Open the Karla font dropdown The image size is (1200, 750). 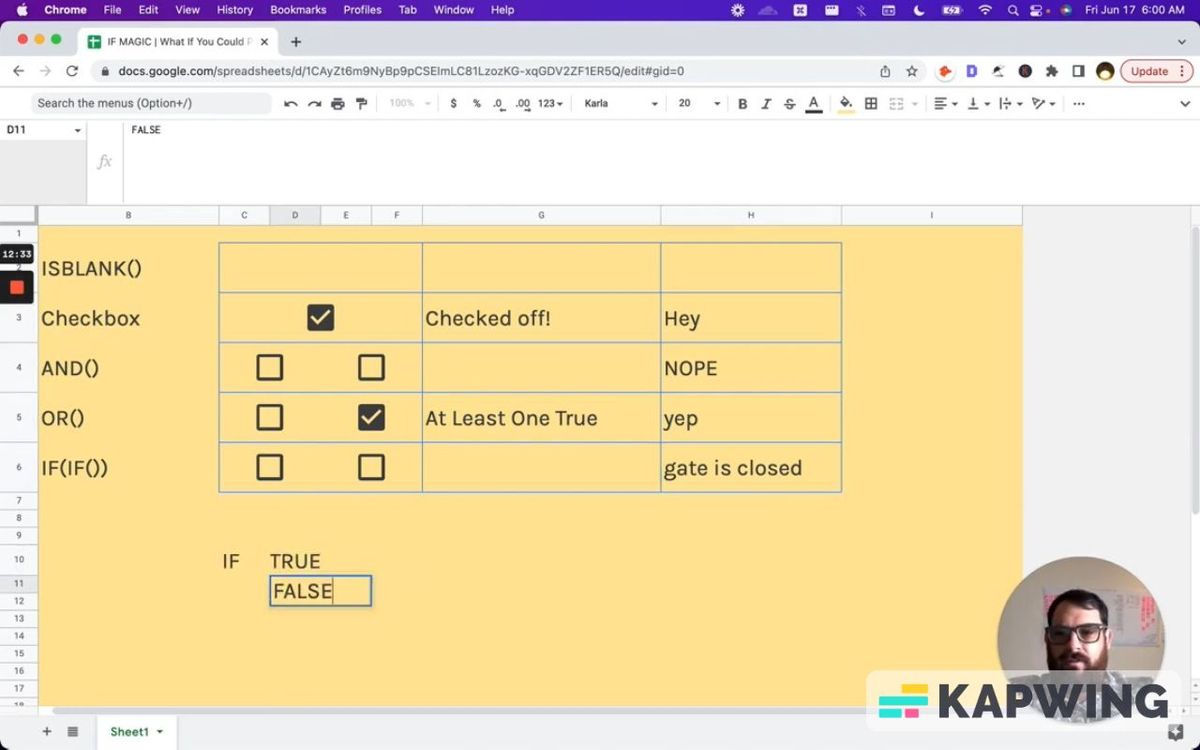tap(621, 104)
